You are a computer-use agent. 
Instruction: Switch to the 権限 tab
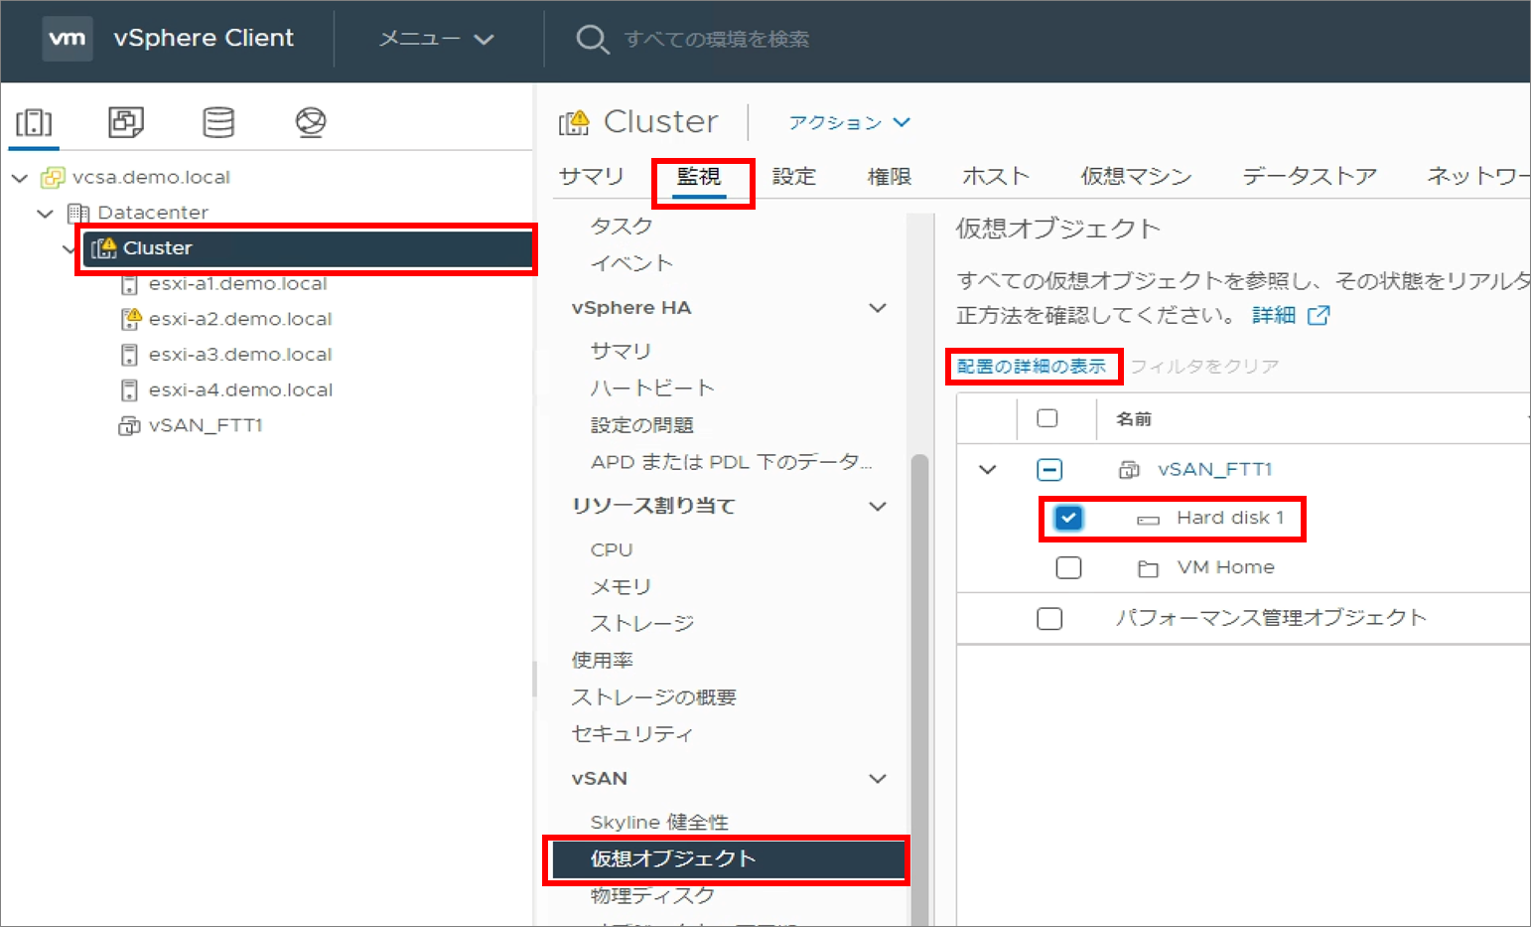coord(889,176)
